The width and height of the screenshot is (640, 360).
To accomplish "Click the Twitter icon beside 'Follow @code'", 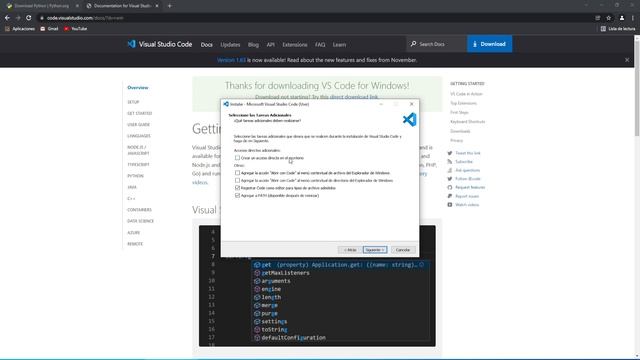I will pos(450,179).
